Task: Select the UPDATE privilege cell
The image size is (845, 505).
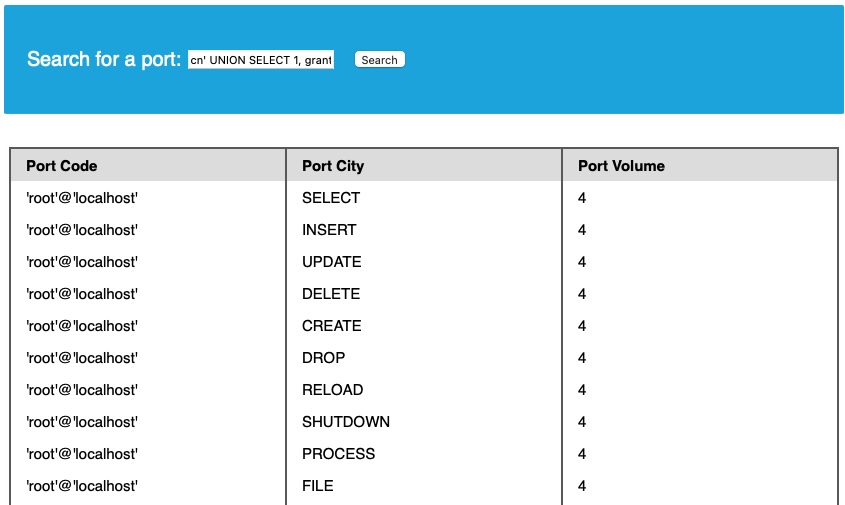Action: (x=332, y=262)
